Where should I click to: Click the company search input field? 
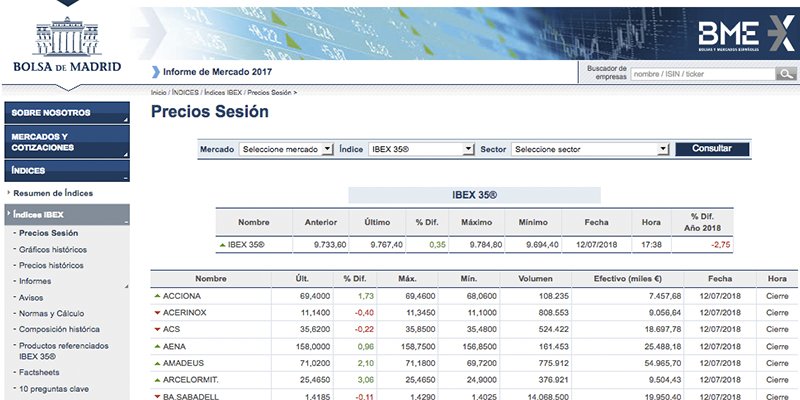tap(703, 74)
